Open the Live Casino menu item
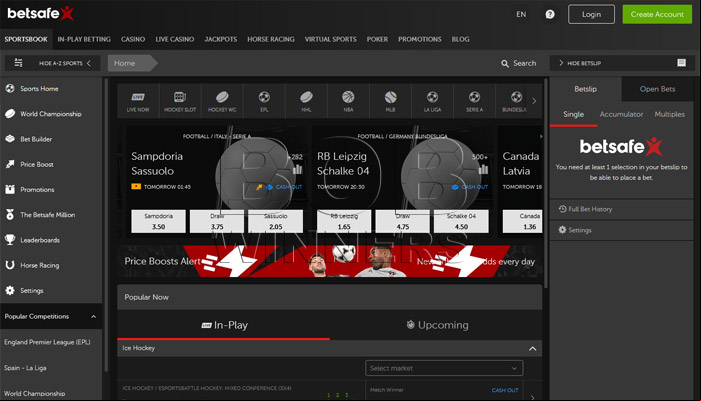This screenshot has width=701, height=401. (x=175, y=39)
